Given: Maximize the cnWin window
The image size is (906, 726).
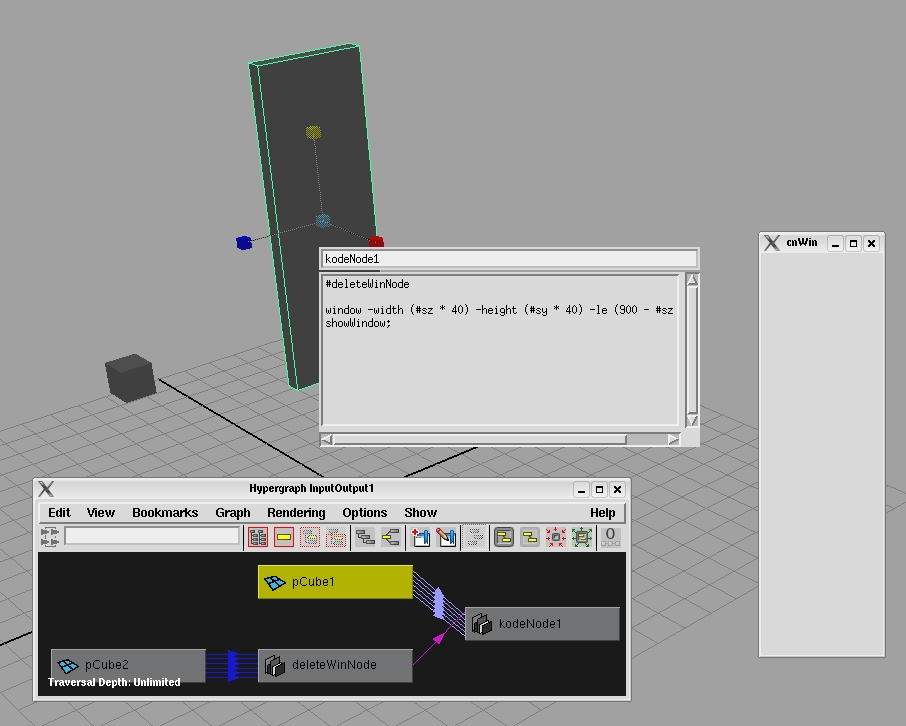Looking at the screenshot, I should point(853,243).
